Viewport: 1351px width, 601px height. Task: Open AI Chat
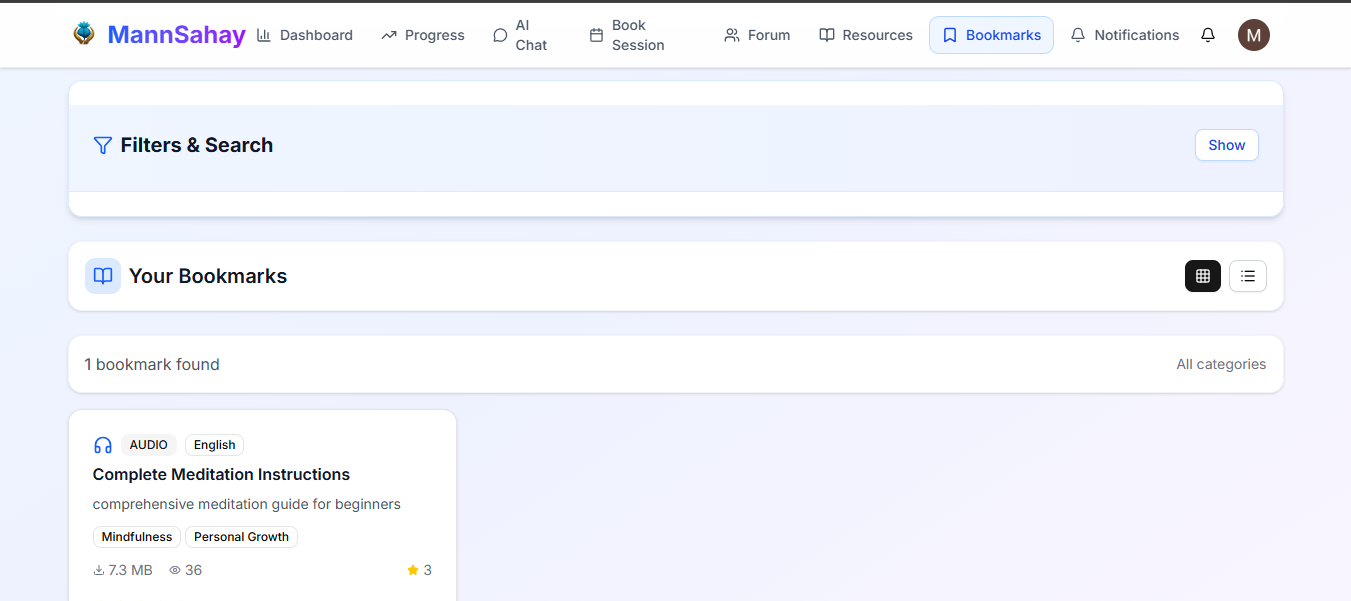[x=521, y=35]
